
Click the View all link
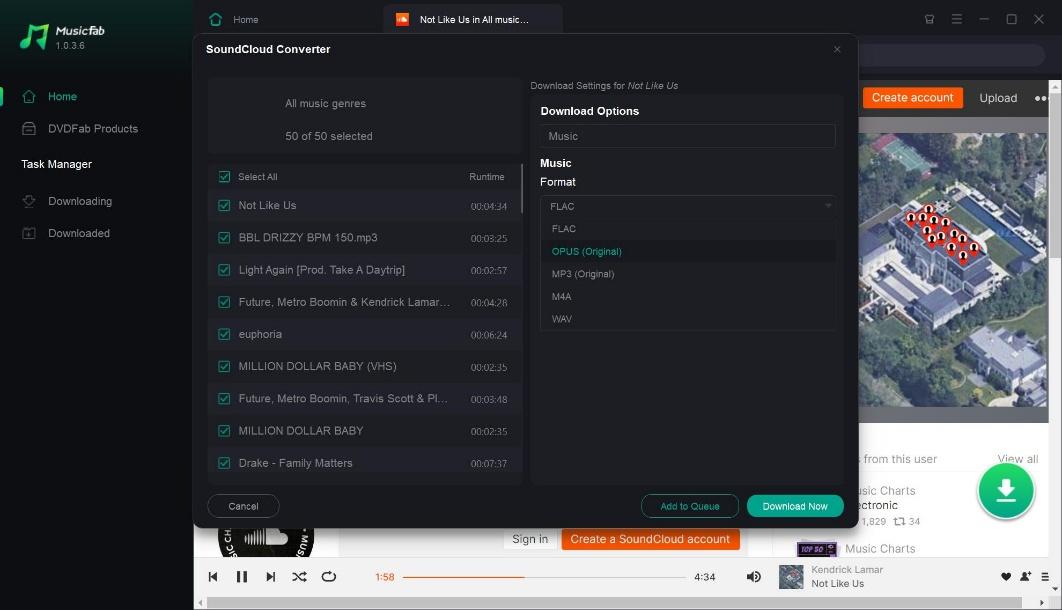click(1017, 459)
